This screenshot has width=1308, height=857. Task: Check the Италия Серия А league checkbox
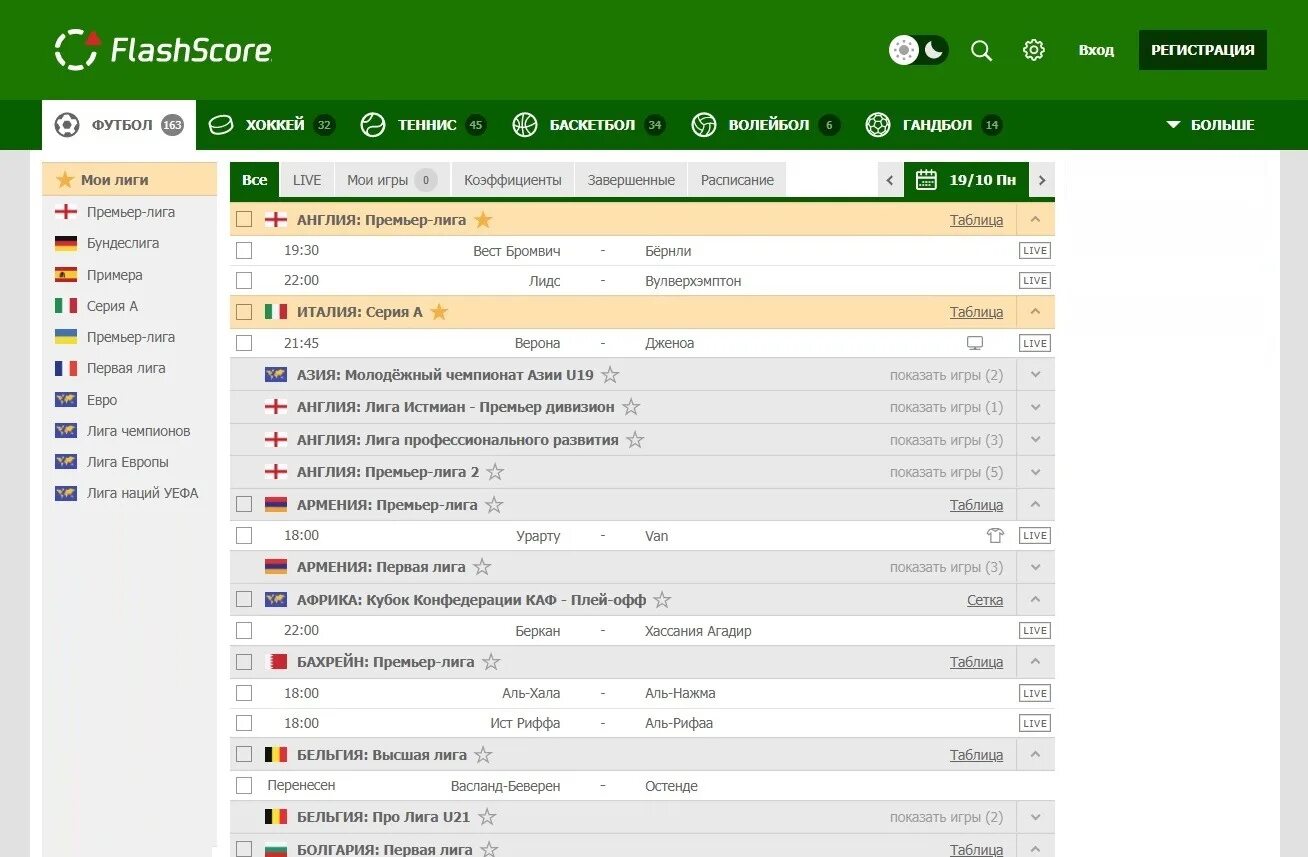(x=244, y=312)
